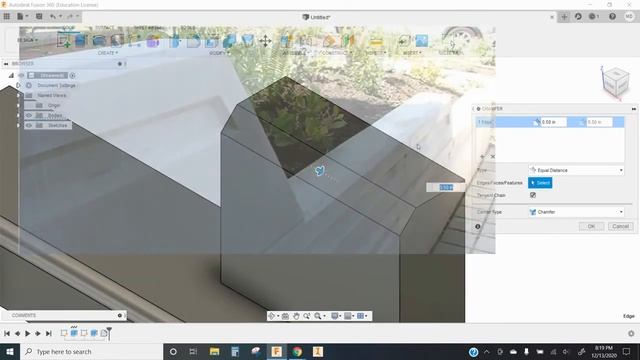Open the INSPECT menu
This screenshot has height=360, width=640.
pos(376,53)
